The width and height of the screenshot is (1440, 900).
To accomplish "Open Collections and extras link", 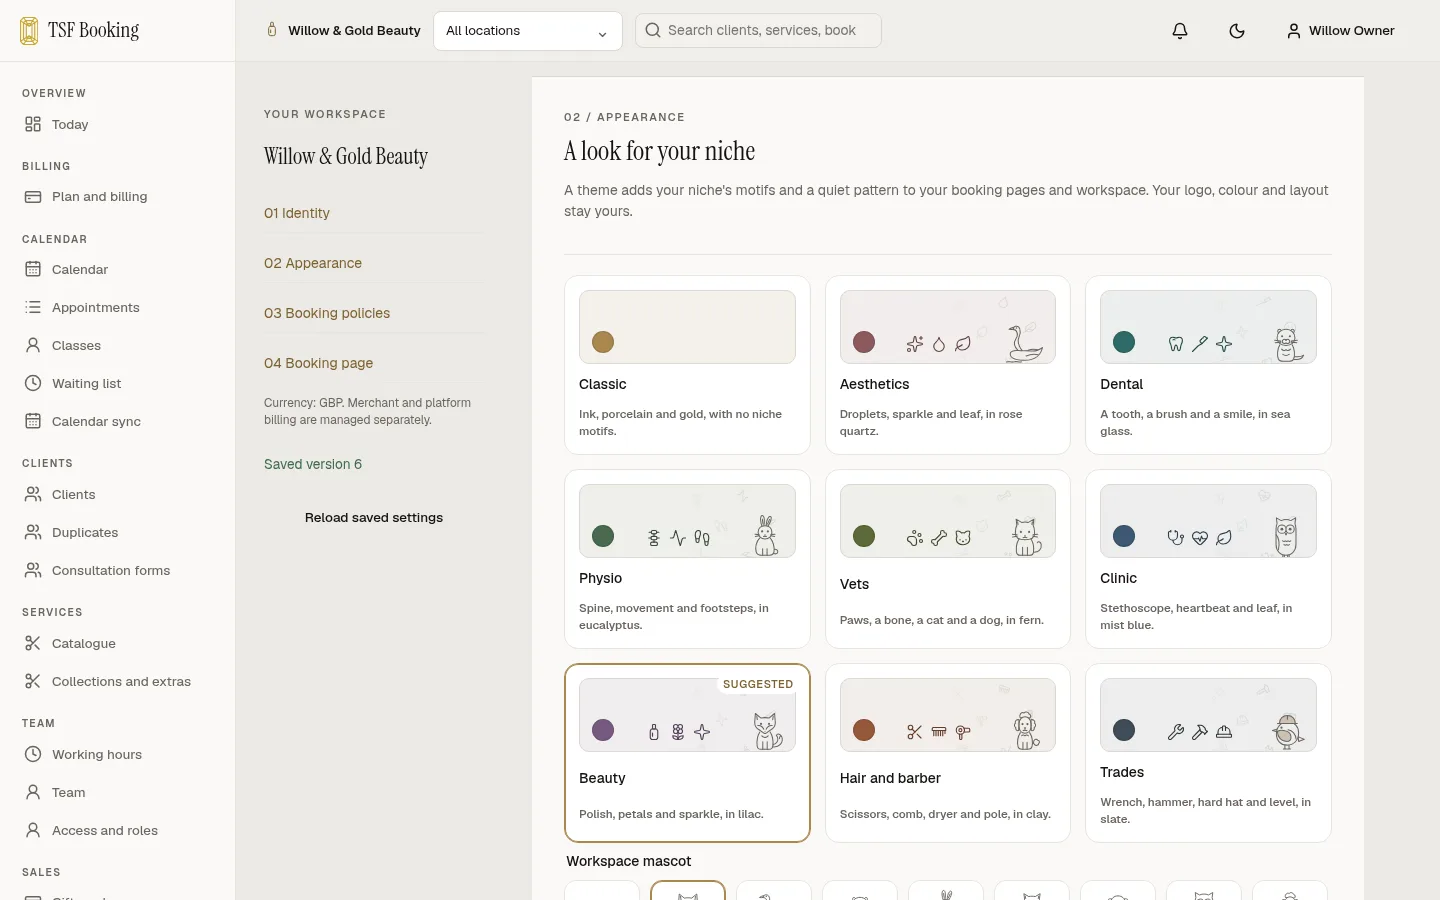I will click(x=121, y=681).
